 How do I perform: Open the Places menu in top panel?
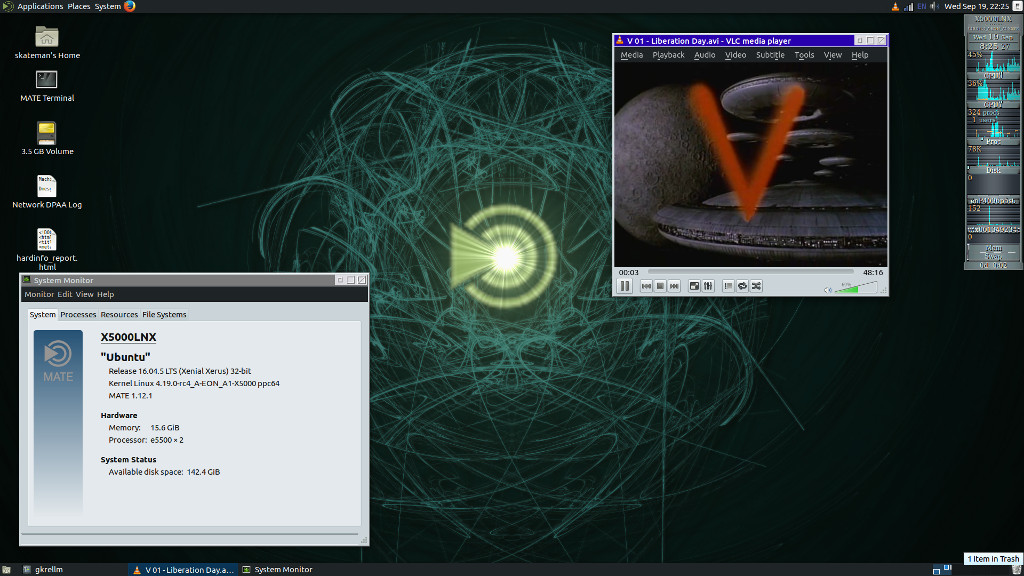click(78, 6)
